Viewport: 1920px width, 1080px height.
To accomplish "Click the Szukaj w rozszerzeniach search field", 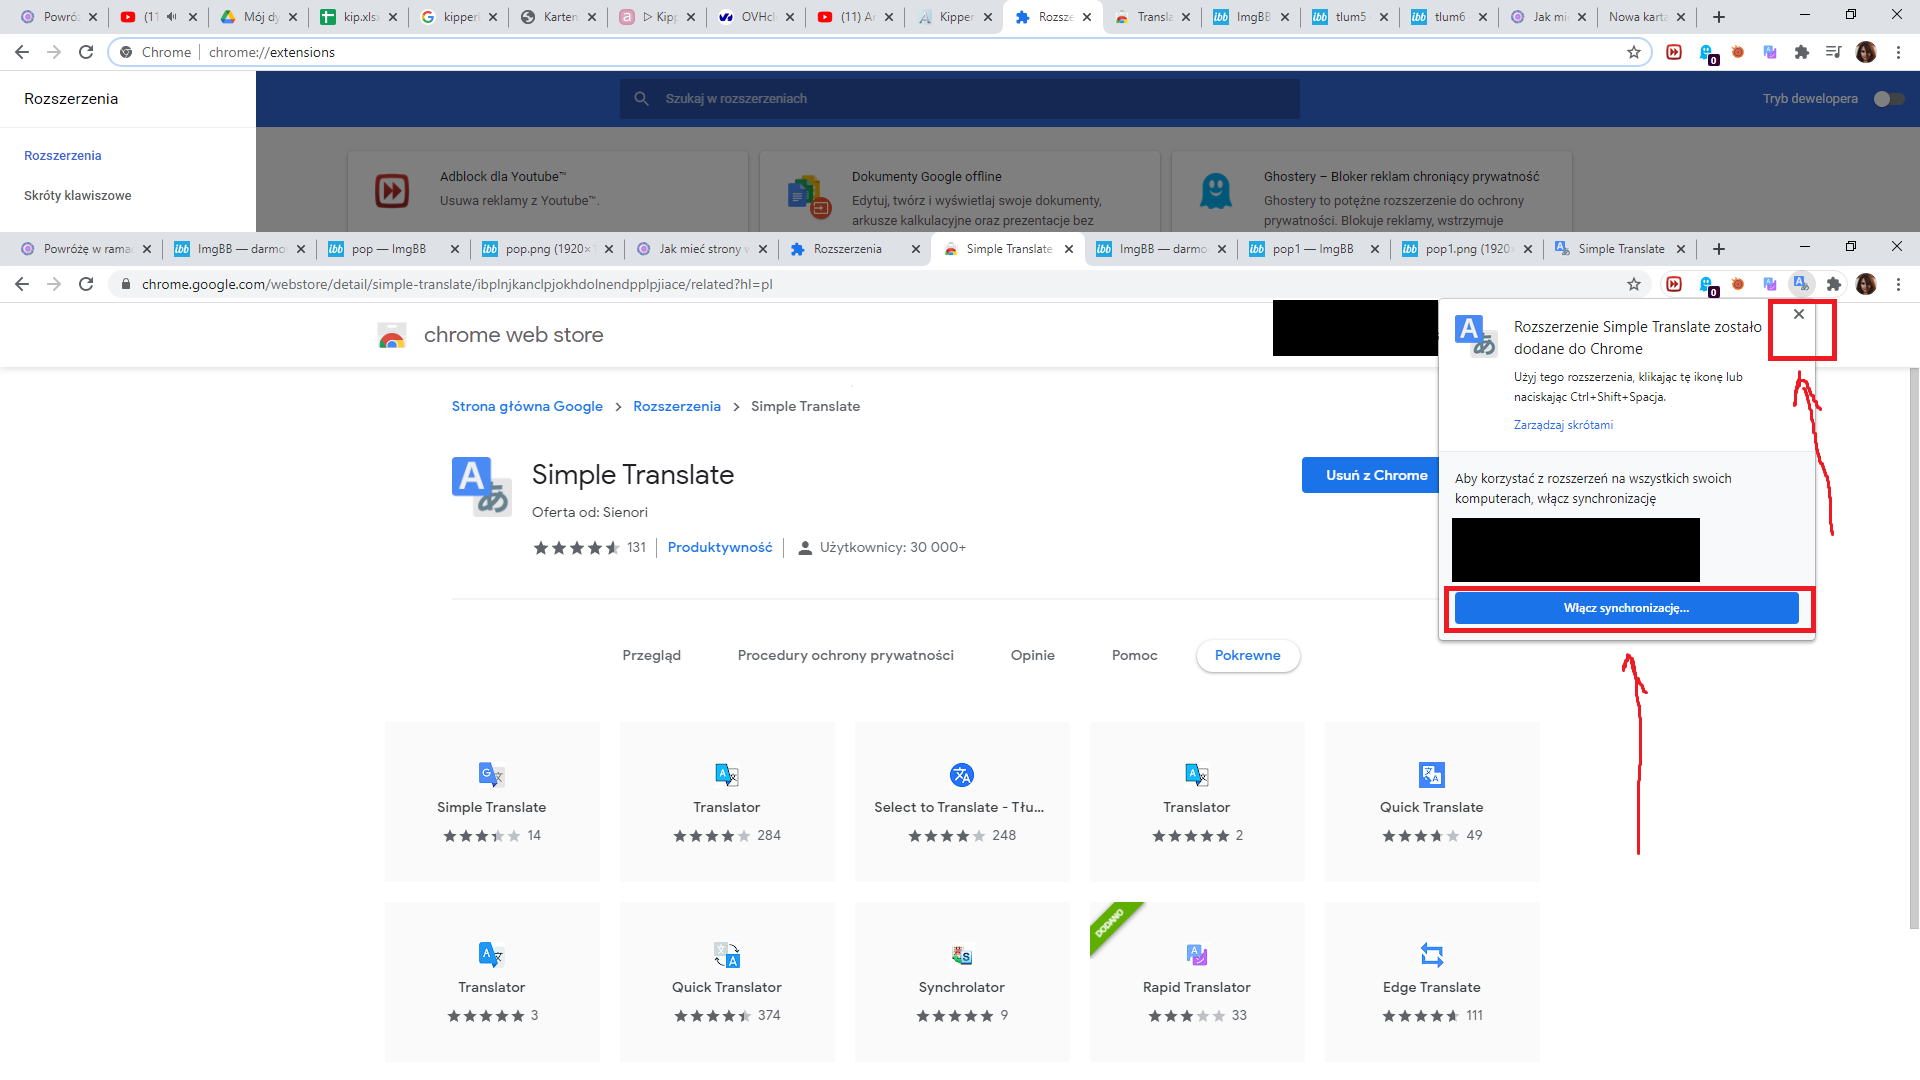I will coord(960,99).
